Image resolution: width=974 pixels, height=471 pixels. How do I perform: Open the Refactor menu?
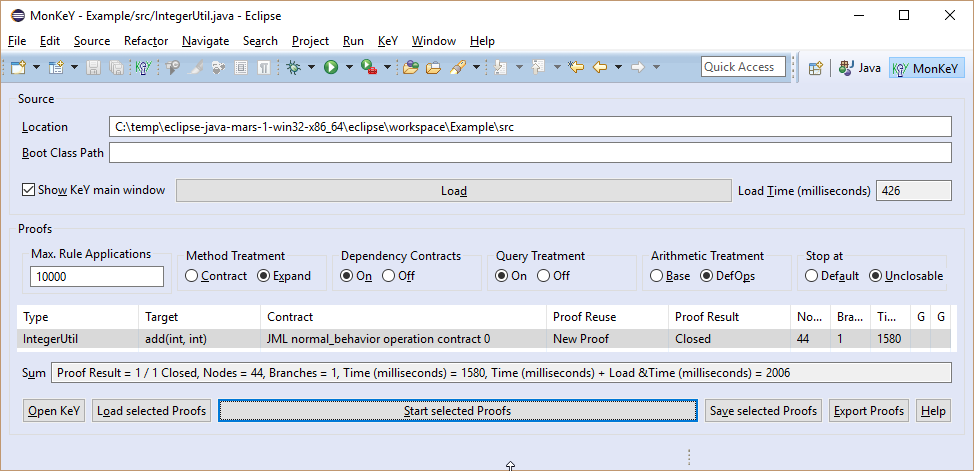(x=146, y=41)
